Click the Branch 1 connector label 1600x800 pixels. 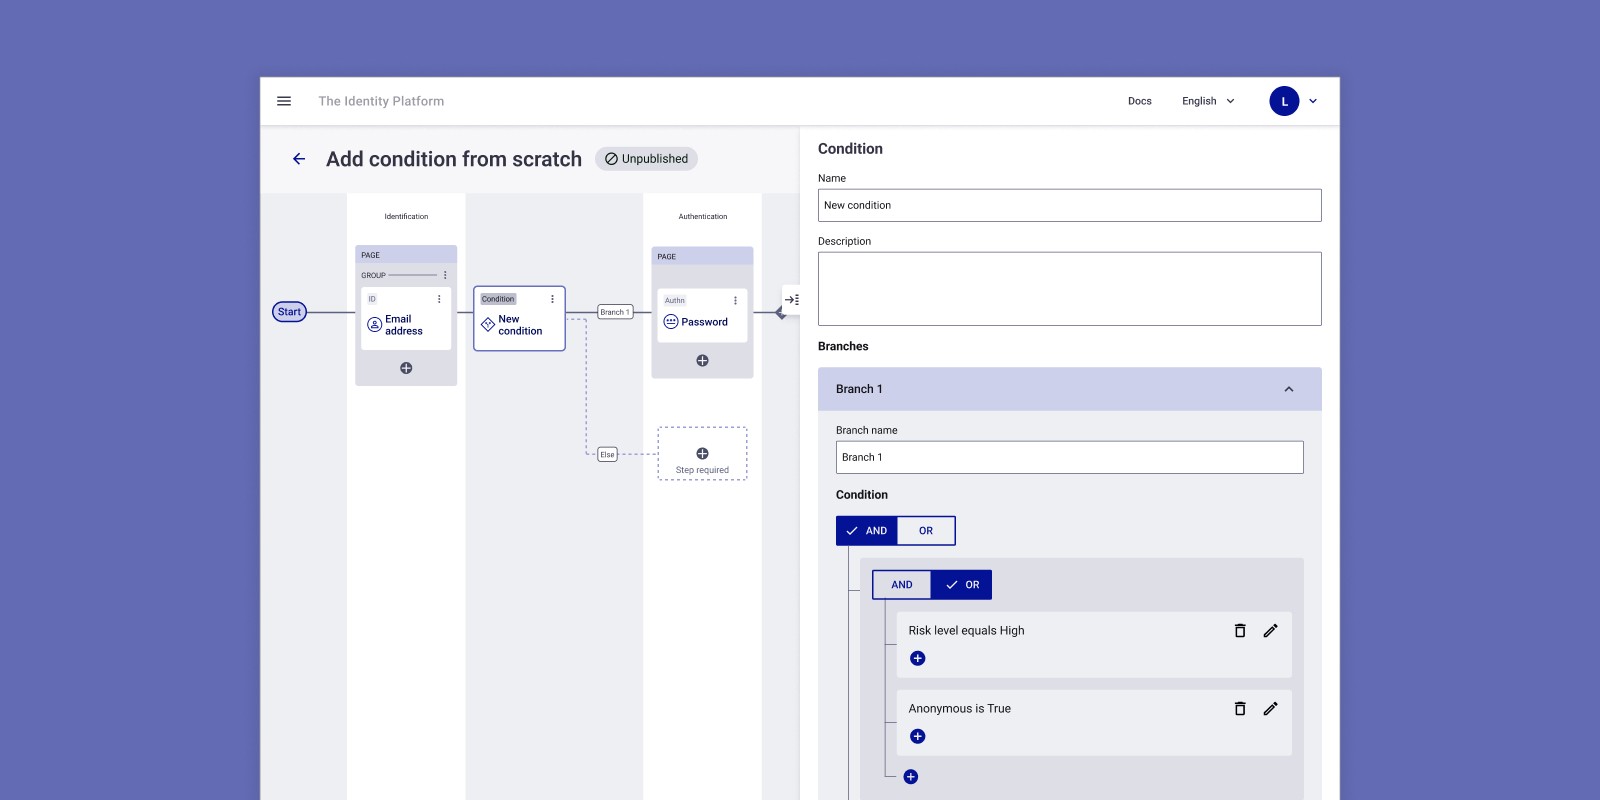coord(615,312)
